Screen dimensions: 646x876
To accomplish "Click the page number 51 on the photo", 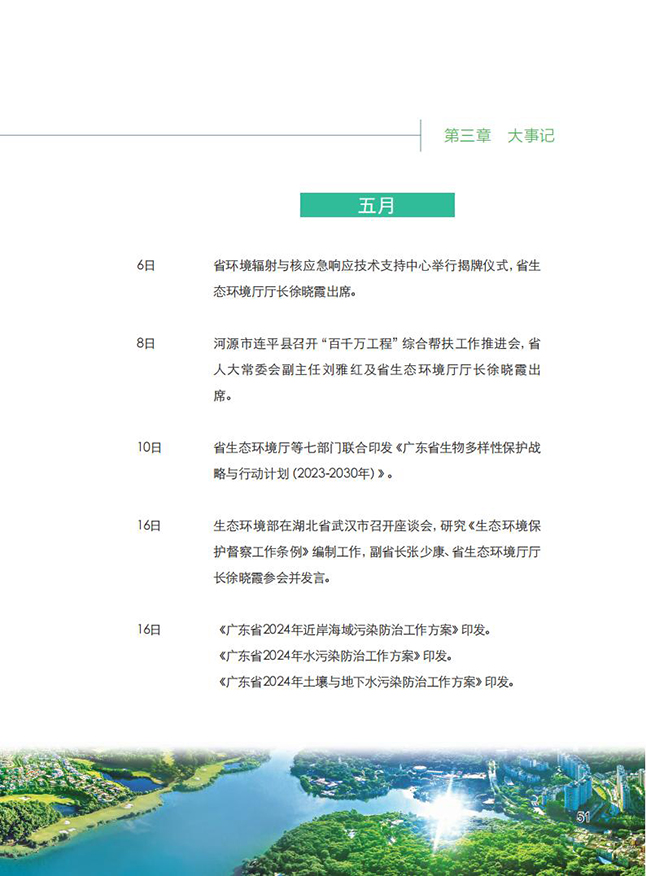I will coord(585,817).
